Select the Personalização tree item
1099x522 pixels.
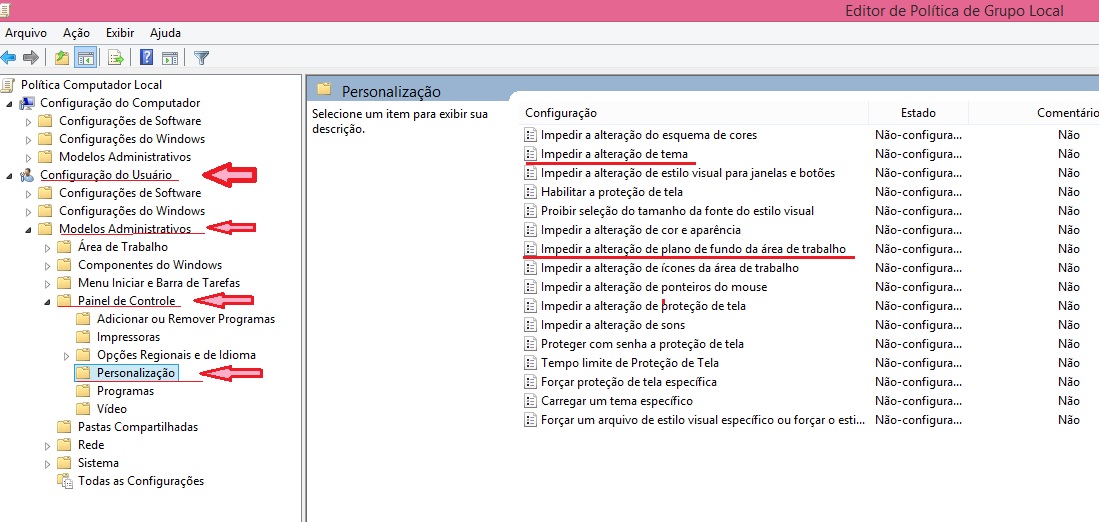click(136, 373)
